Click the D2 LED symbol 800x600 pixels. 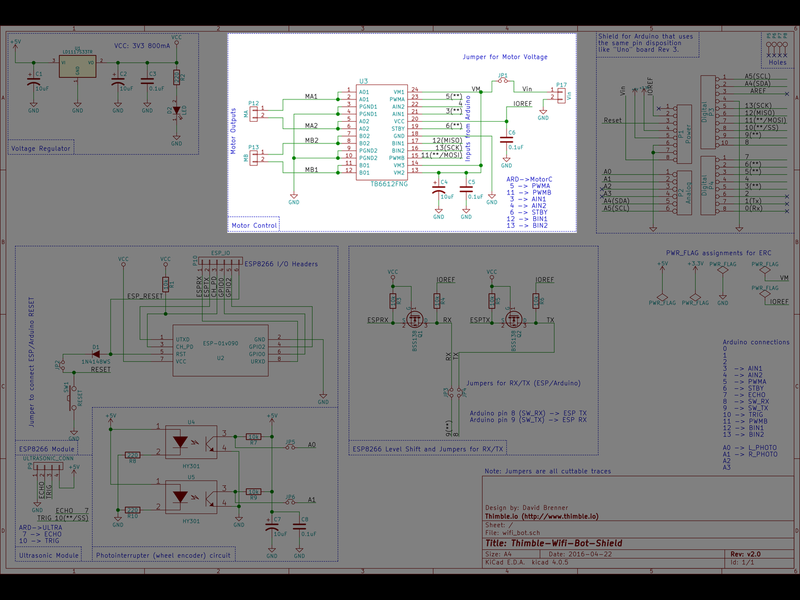point(177,110)
